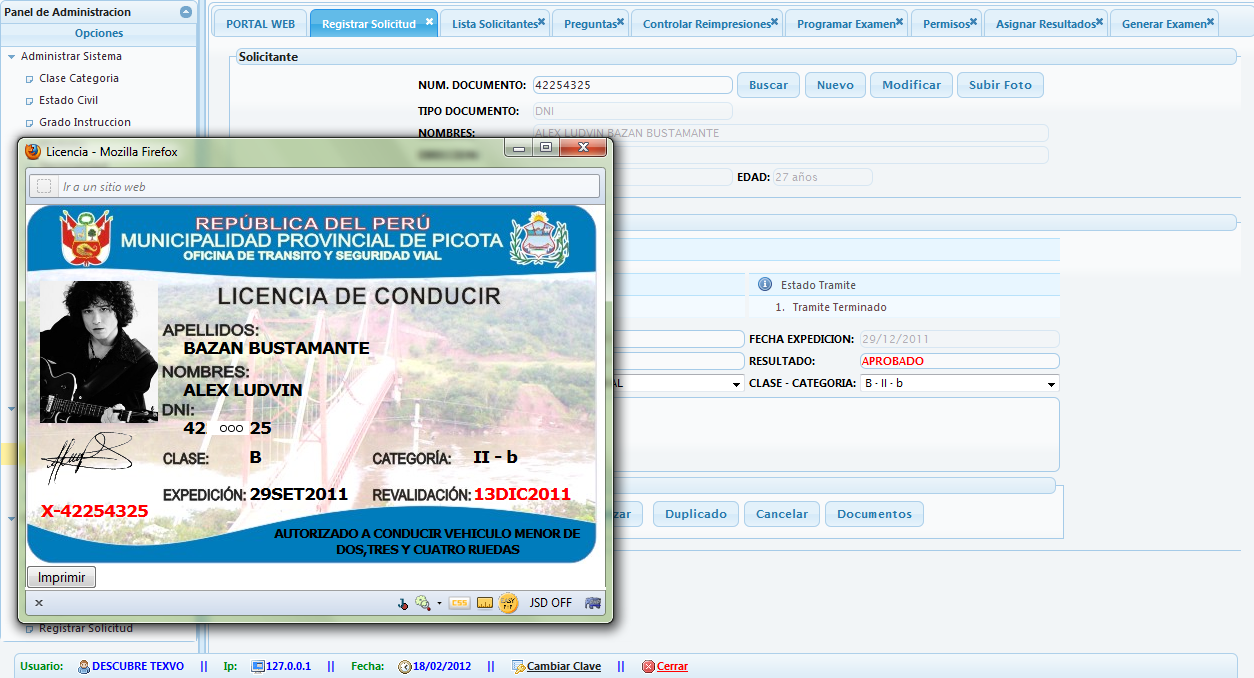Click the yellow Easy circular add-on icon

coord(508,603)
